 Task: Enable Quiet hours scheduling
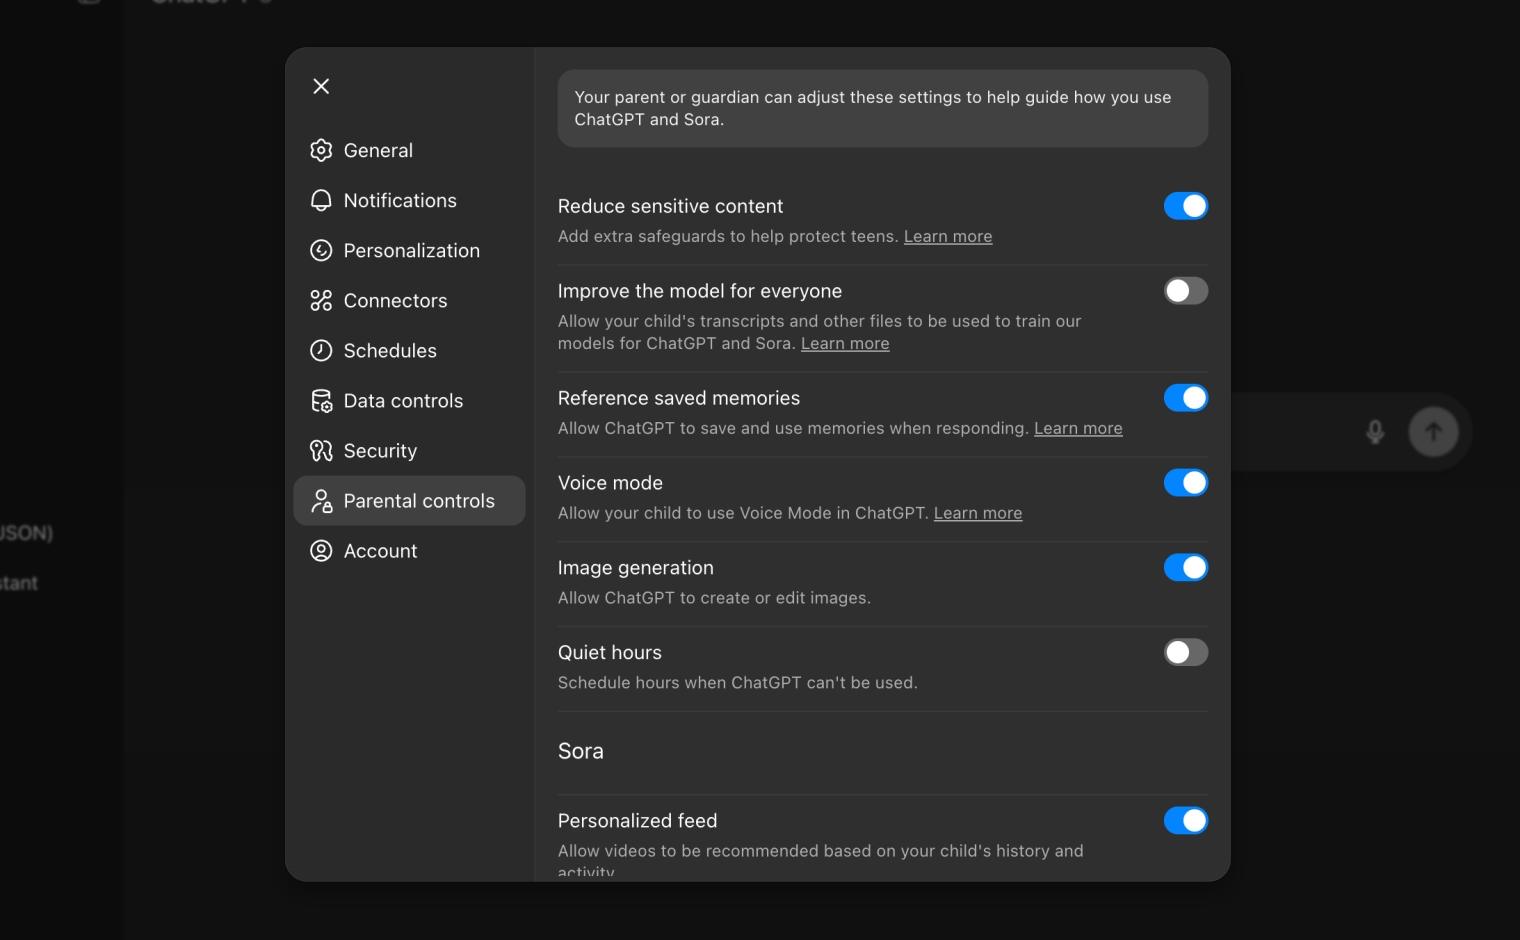[x=1186, y=652]
